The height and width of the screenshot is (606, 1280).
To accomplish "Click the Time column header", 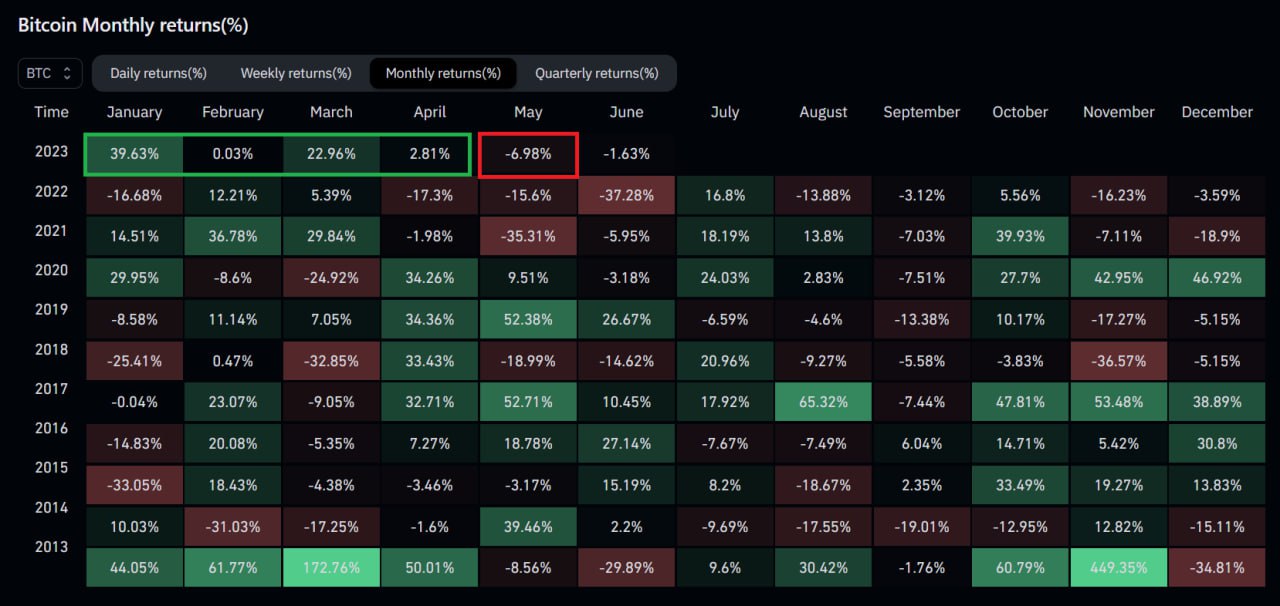I will (51, 112).
